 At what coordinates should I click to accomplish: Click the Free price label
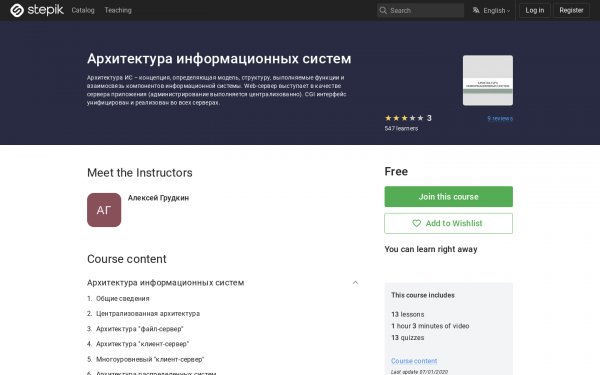pos(396,171)
